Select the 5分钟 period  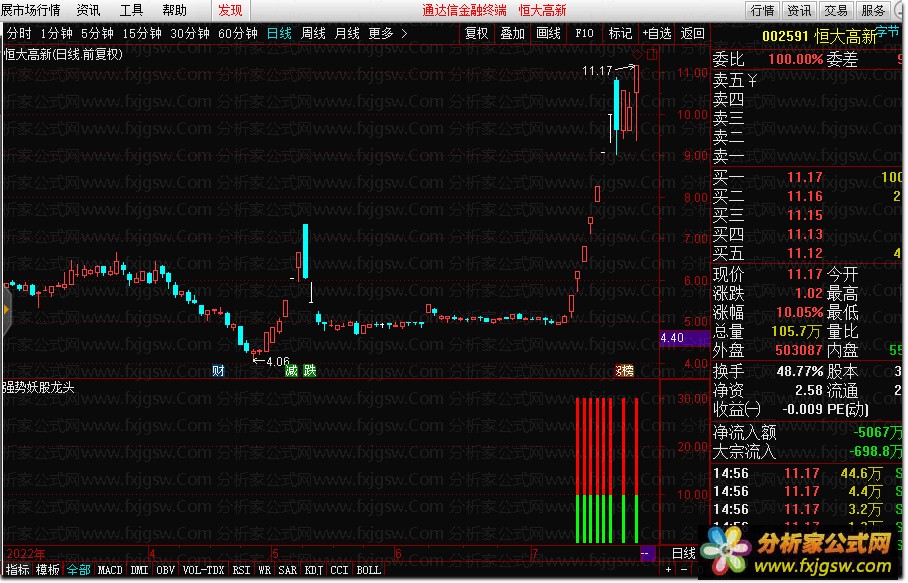pyautogui.click(x=97, y=34)
